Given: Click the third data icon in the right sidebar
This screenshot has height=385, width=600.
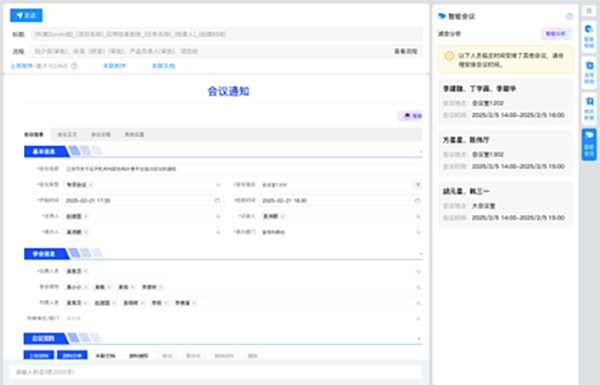Looking at the screenshot, I should [x=589, y=109].
